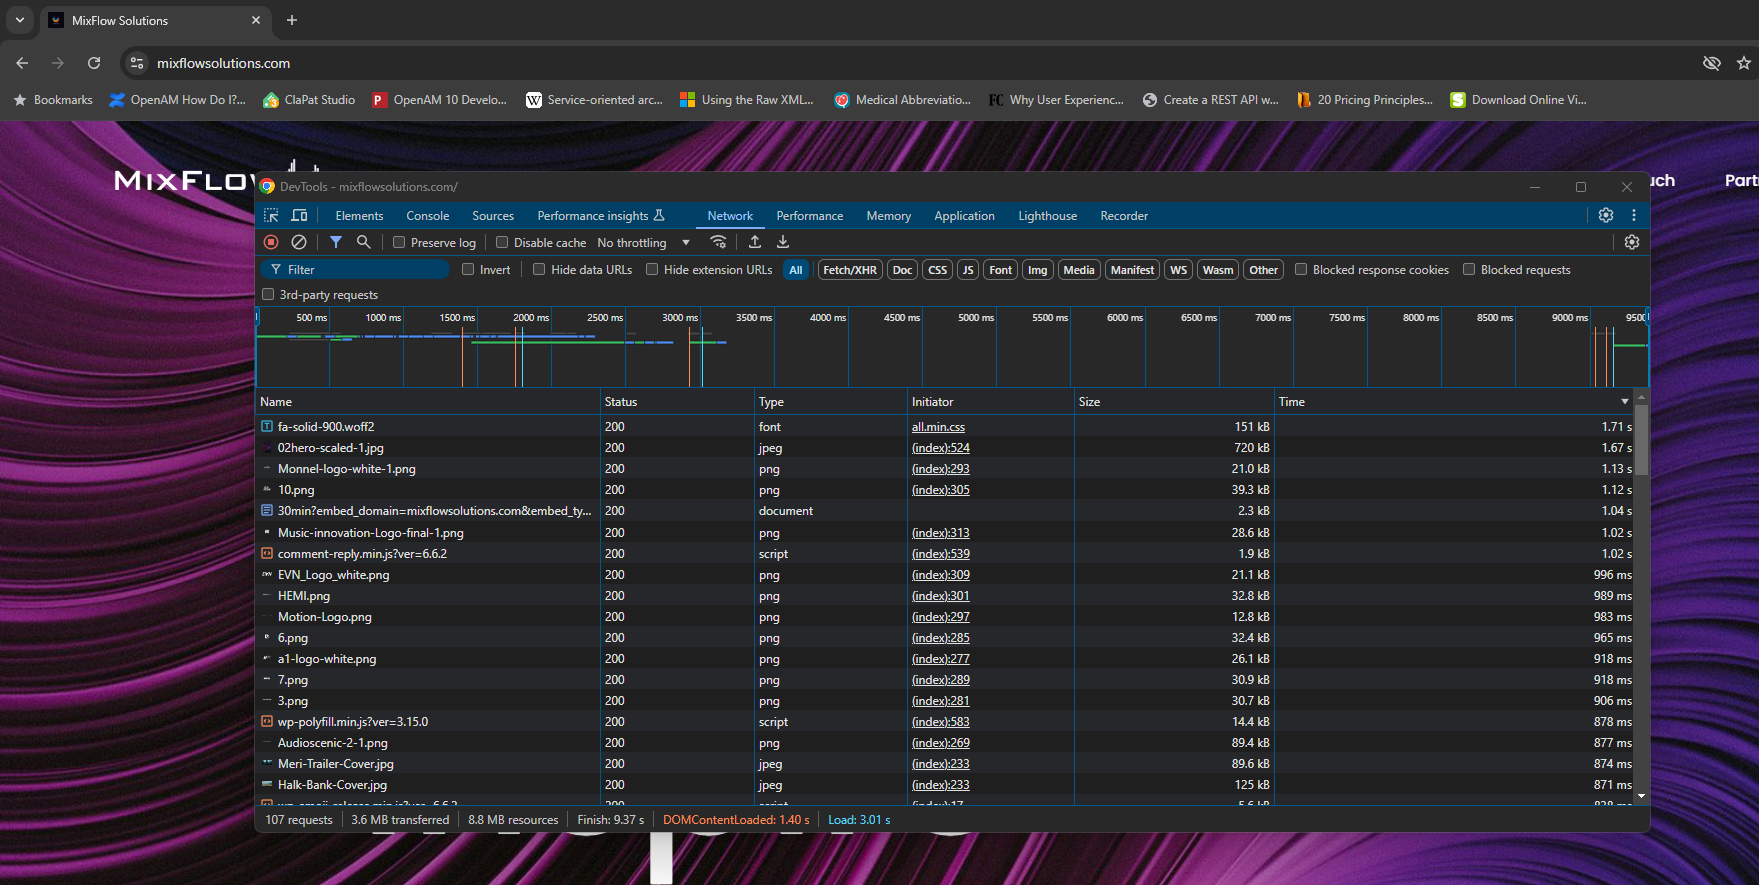Open the Application tab

[965, 216]
